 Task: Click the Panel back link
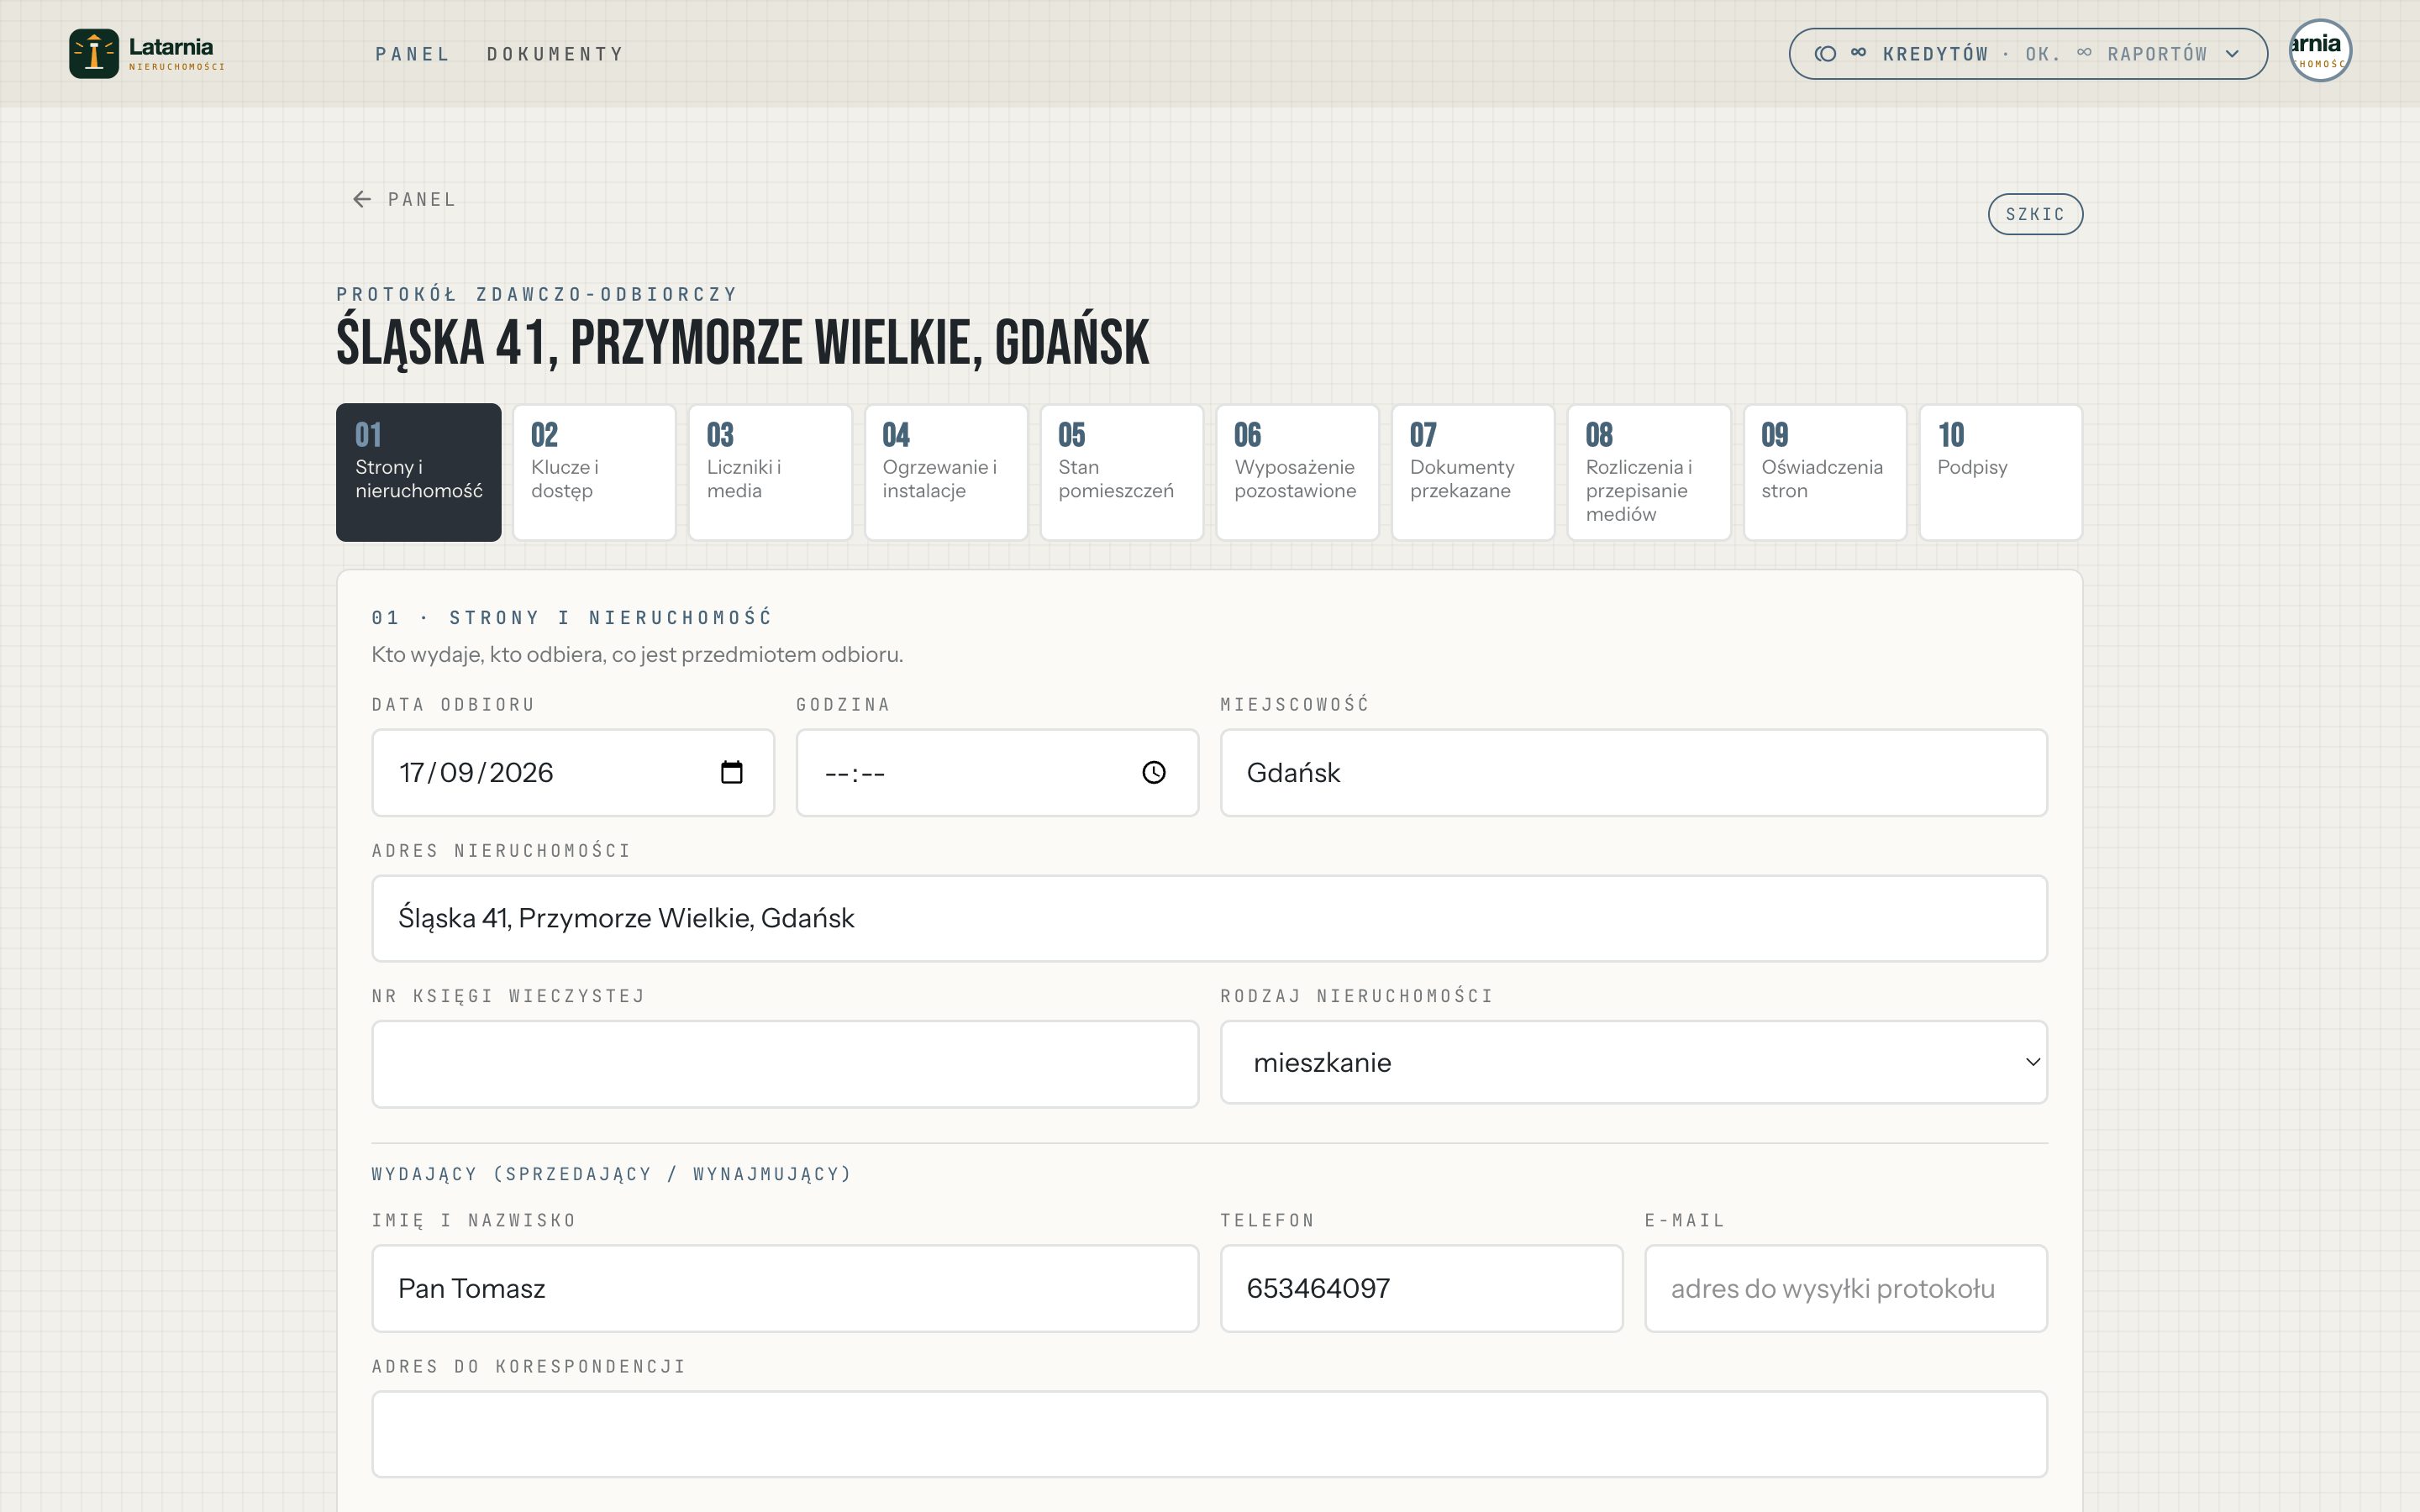404,200
